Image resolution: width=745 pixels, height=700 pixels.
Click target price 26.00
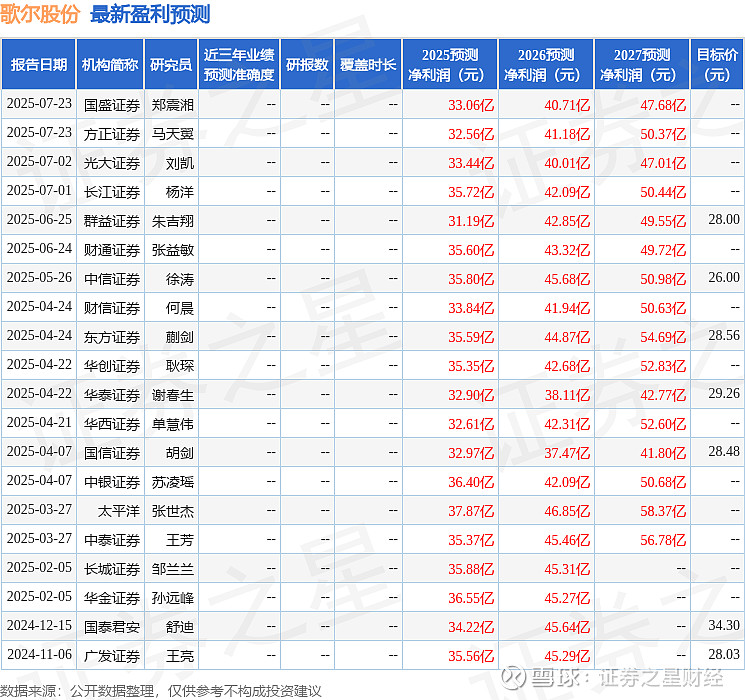[x=724, y=277]
